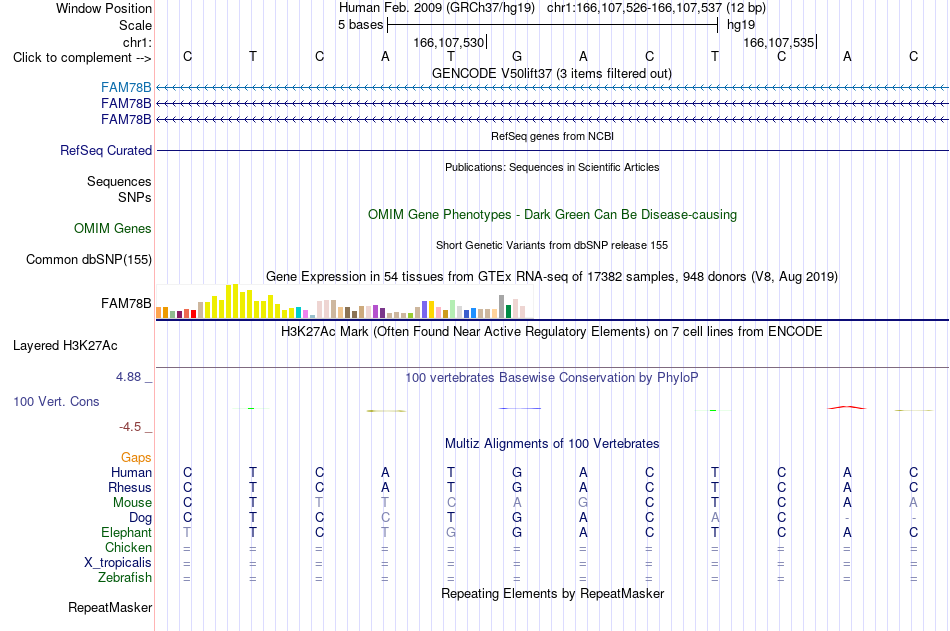Click the orange Gaps label
This screenshot has width=950, height=631.
click(x=136, y=458)
